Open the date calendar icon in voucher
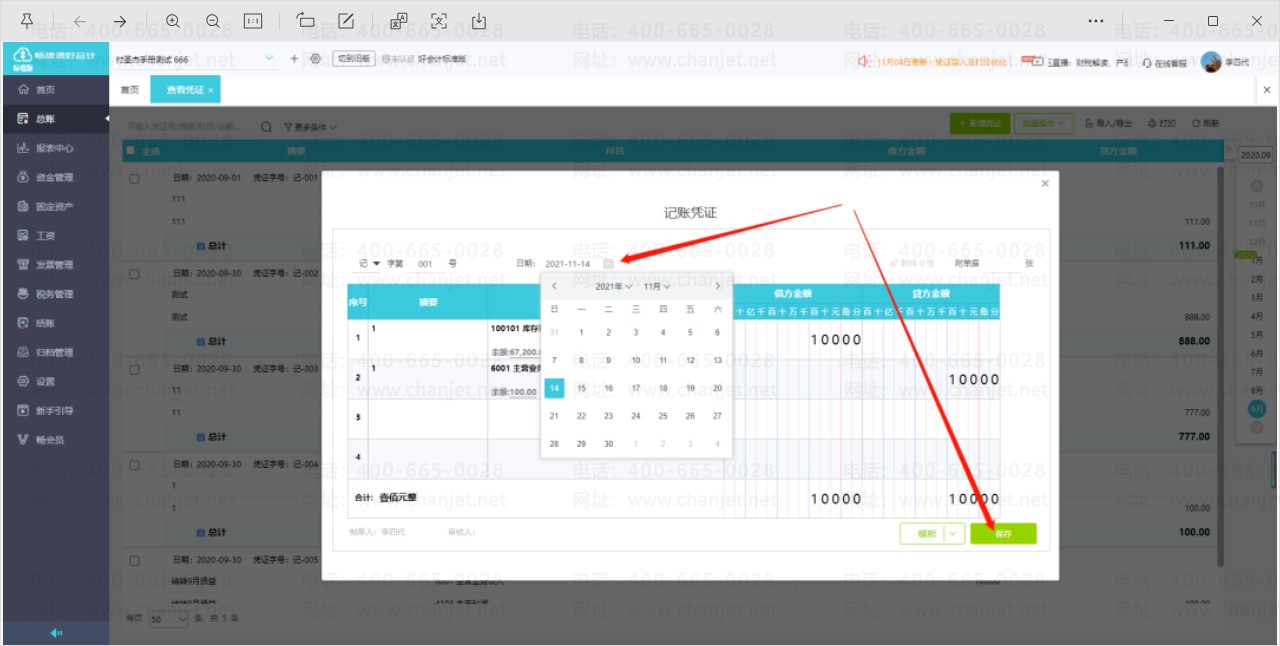Viewport: 1280px width, 646px height. (x=608, y=264)
